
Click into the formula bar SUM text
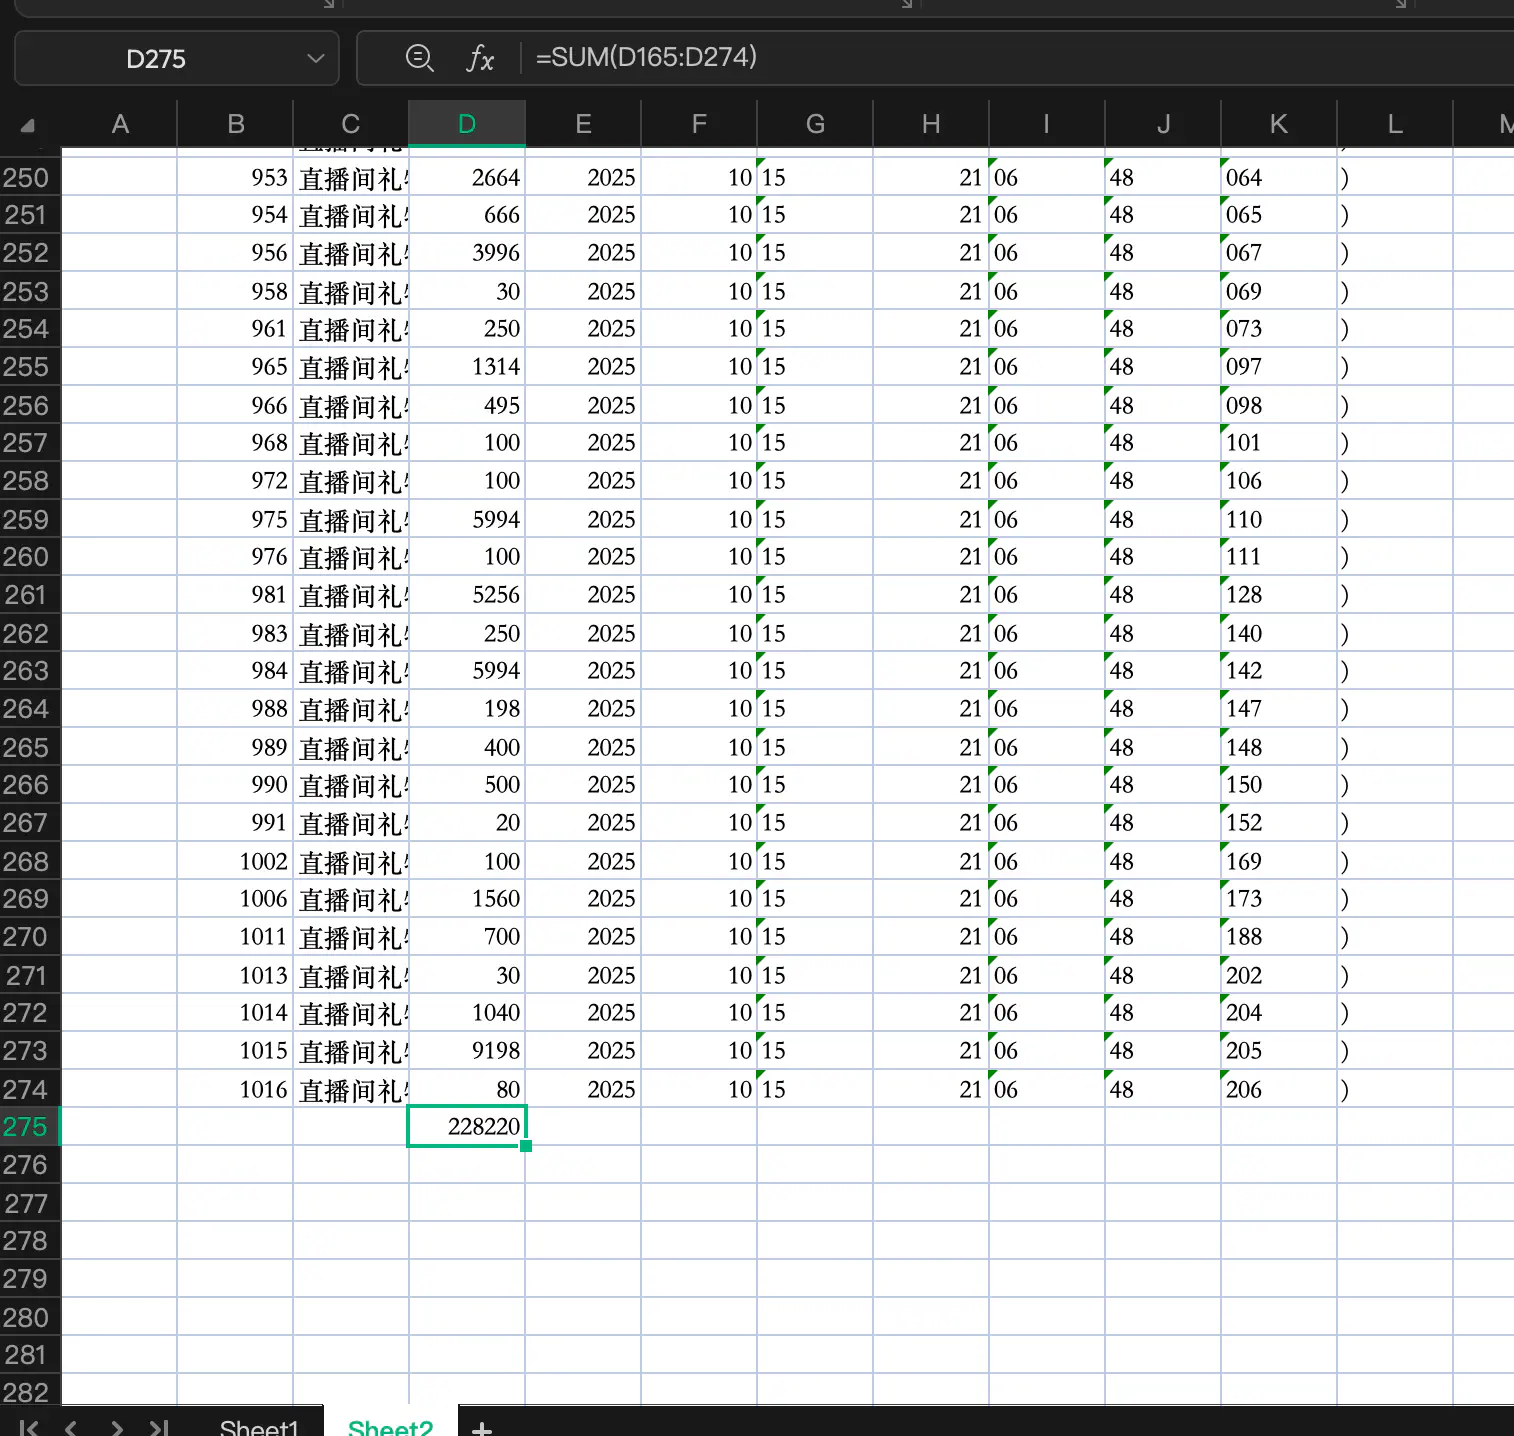[646, 57]
